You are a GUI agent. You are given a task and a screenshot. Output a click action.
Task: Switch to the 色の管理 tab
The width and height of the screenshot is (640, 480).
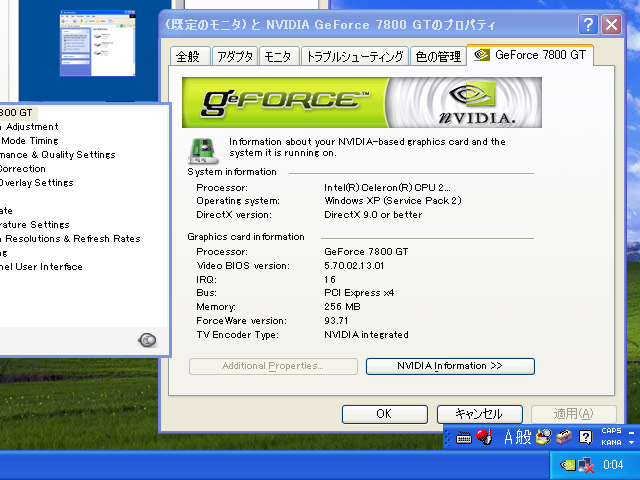point(438,56)
